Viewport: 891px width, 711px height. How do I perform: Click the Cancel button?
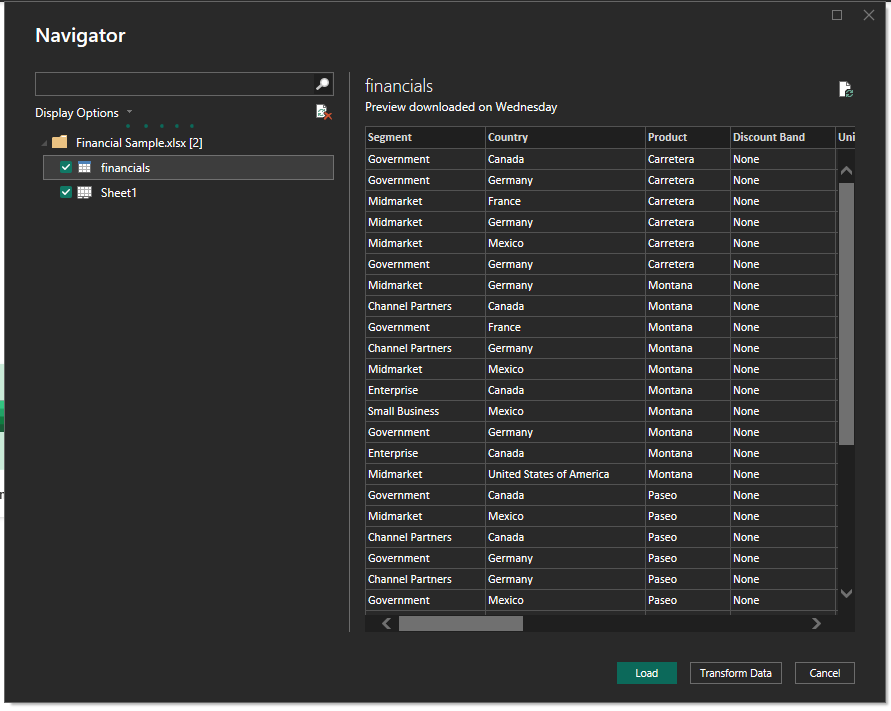coord(824,673)
